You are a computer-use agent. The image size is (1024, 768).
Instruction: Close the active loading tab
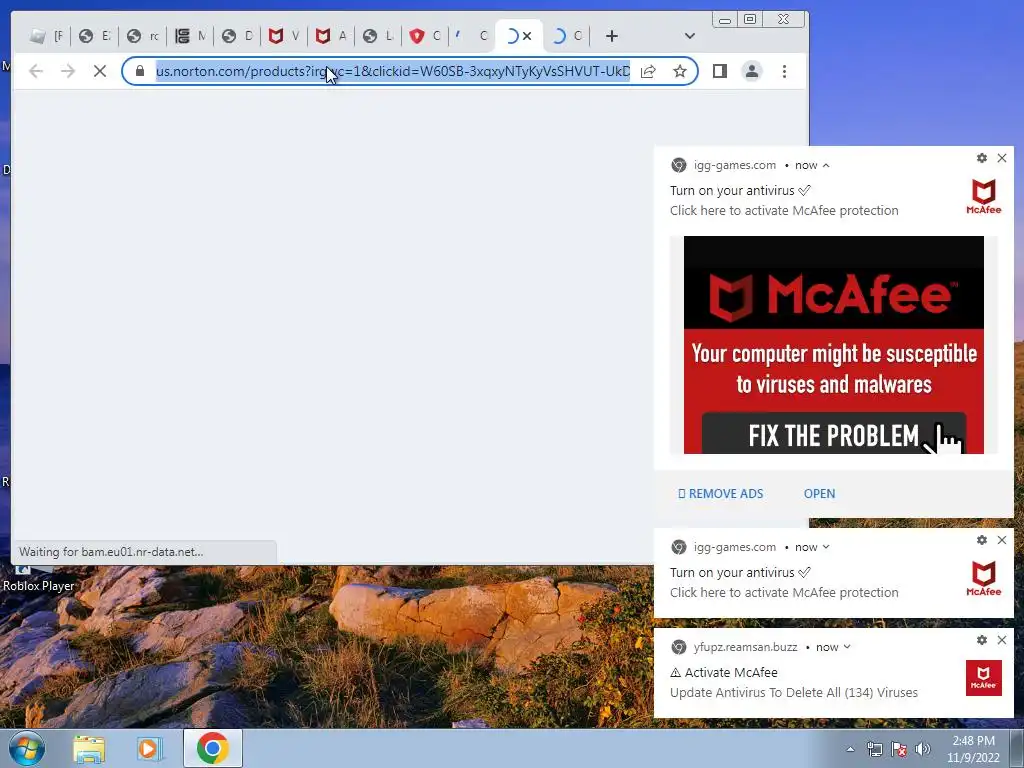point(527,37)
